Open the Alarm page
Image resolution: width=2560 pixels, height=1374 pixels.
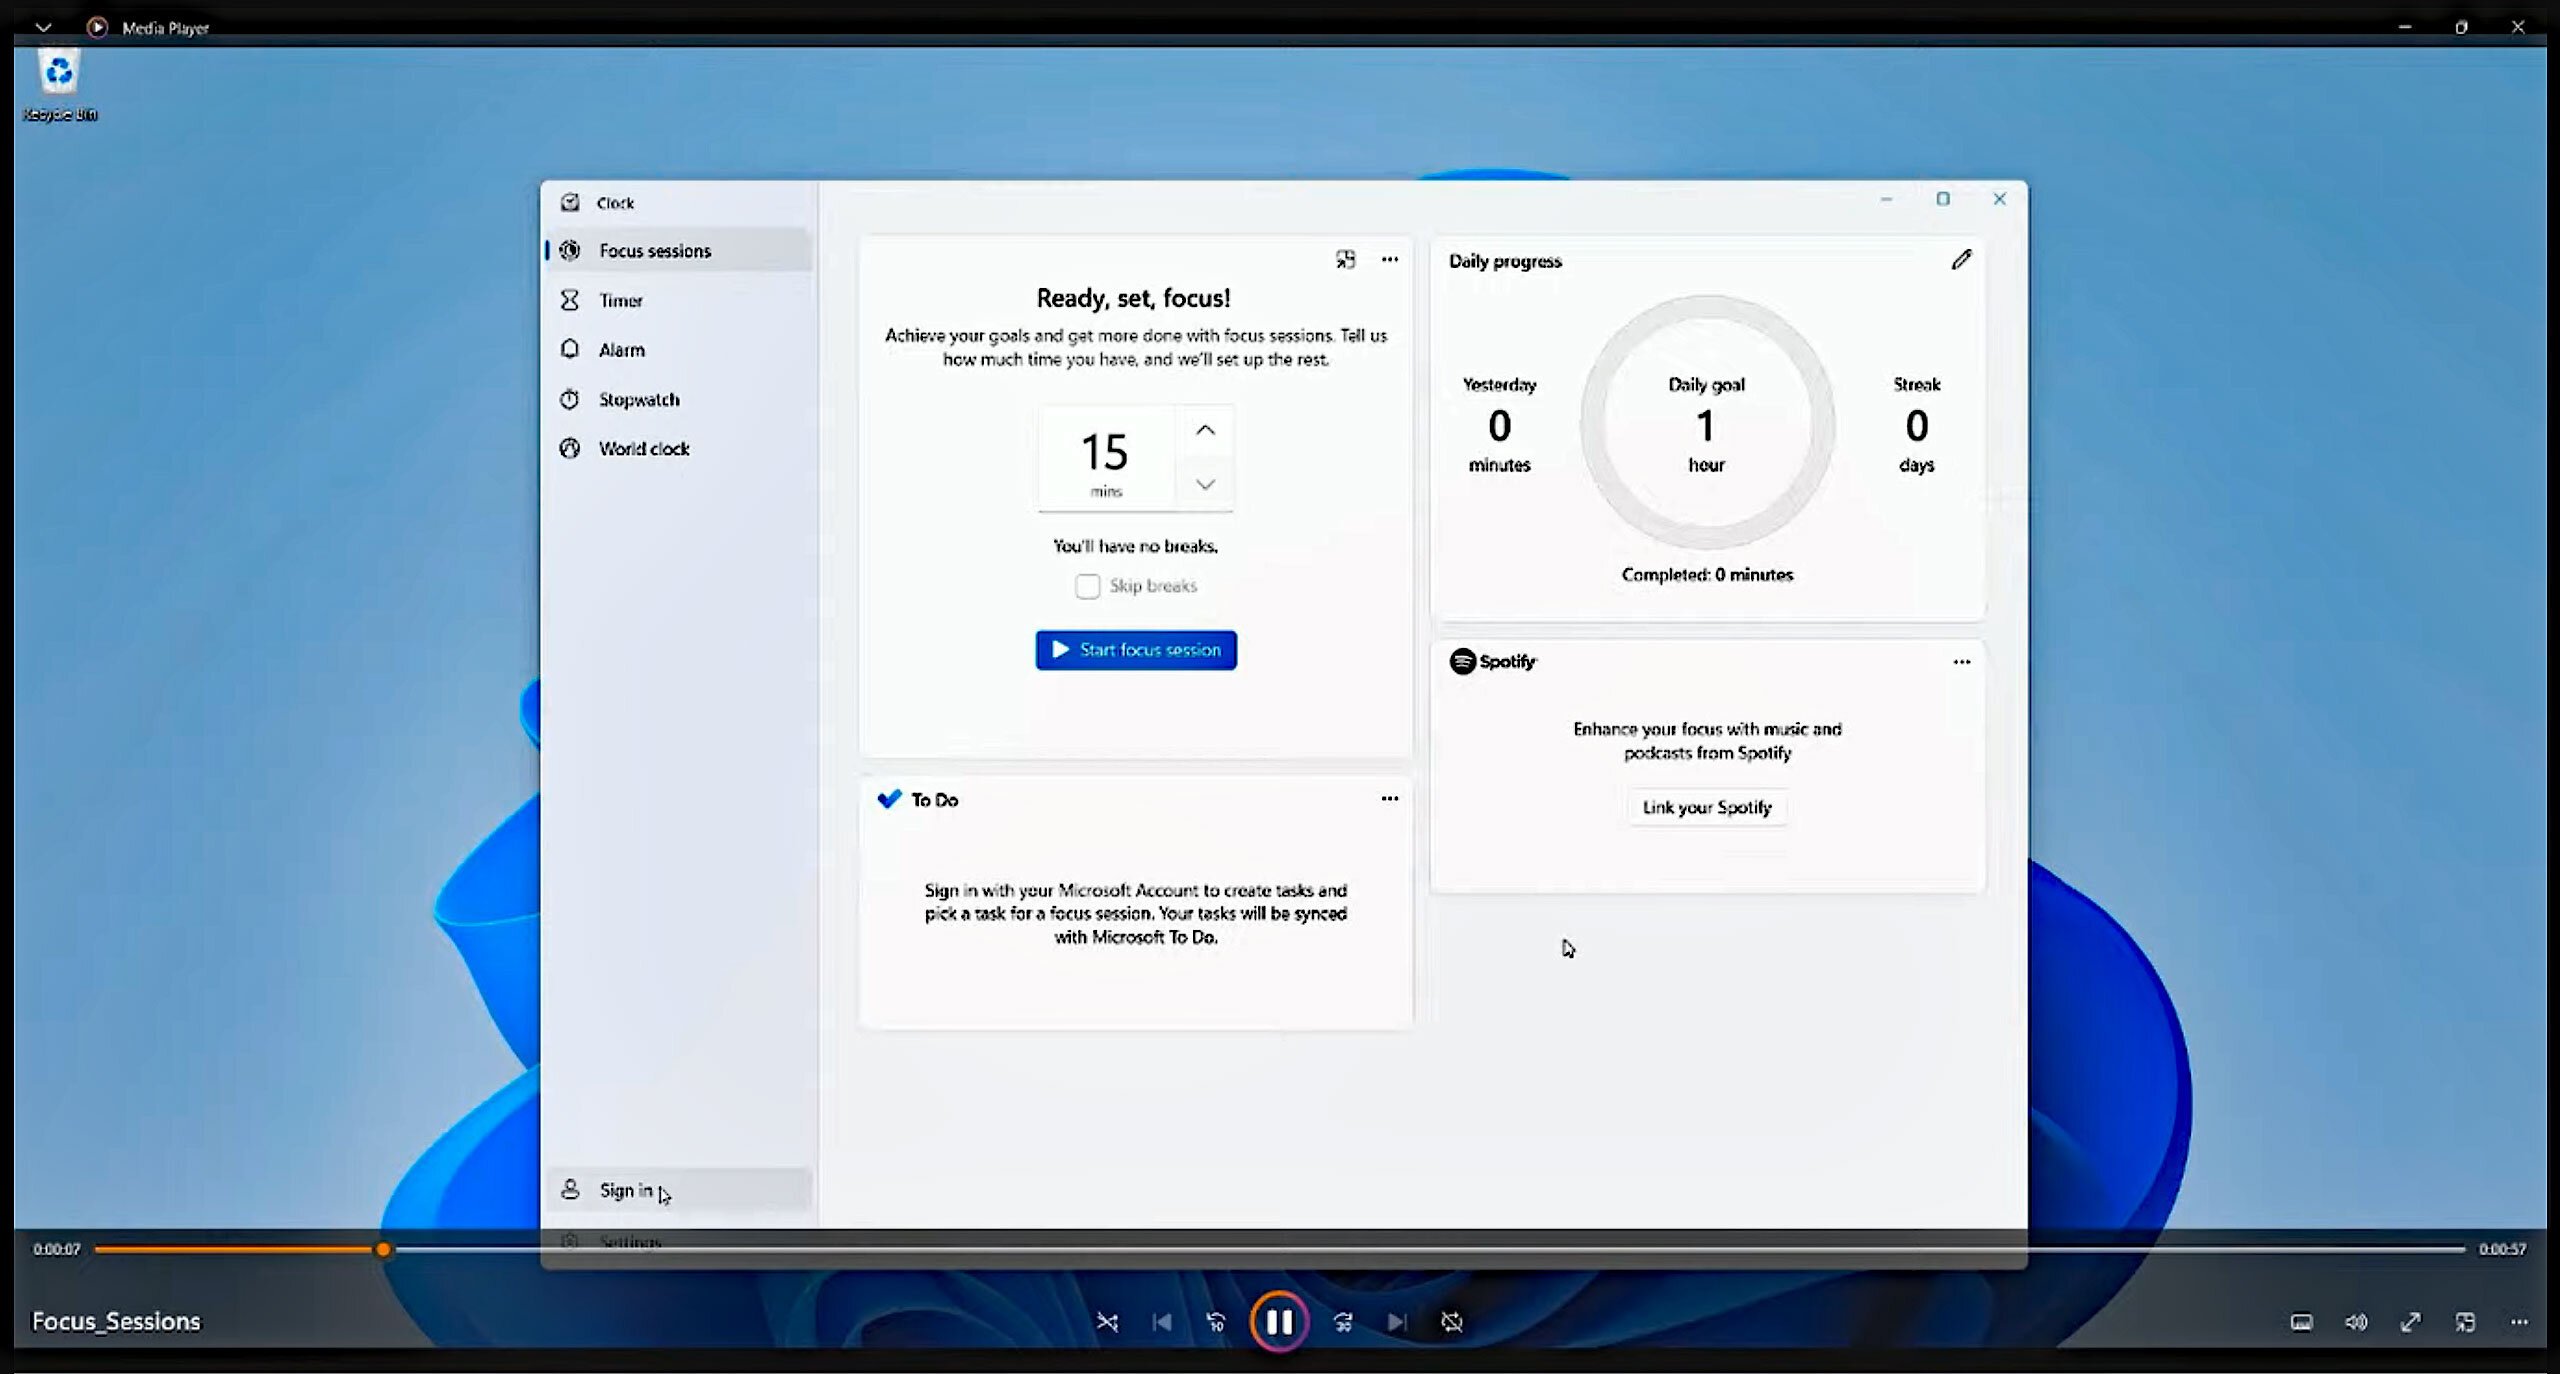click(x=680, y=349)
